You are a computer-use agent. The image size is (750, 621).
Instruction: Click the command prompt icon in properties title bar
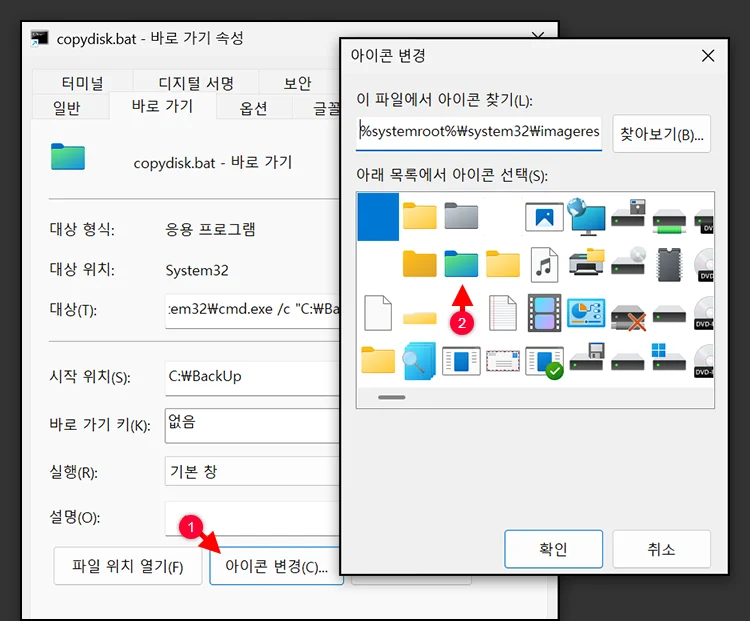[x=39, y=38]
